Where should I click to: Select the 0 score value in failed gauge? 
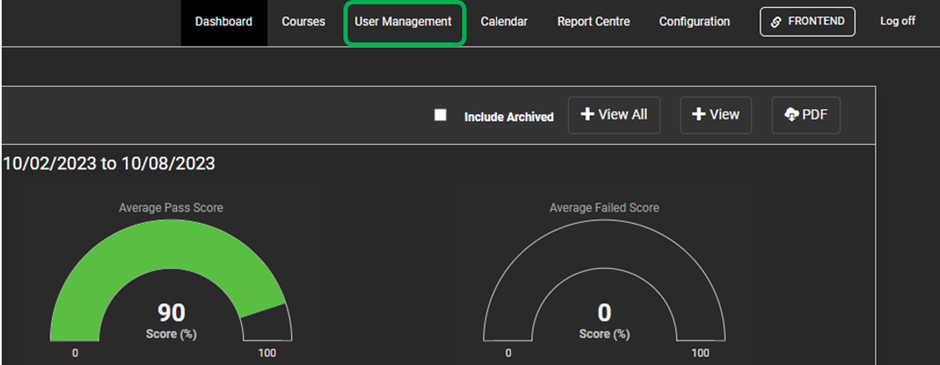point(604,313)
